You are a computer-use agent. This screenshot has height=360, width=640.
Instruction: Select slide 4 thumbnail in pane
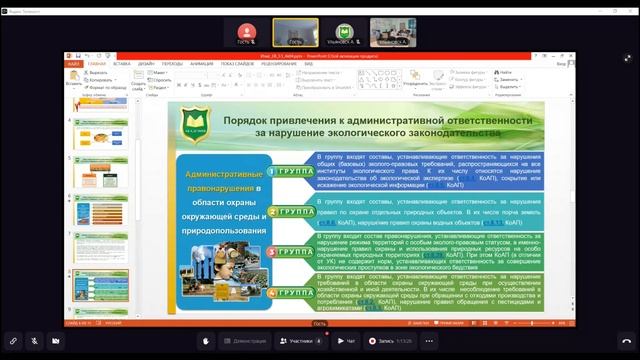point(100,134)
